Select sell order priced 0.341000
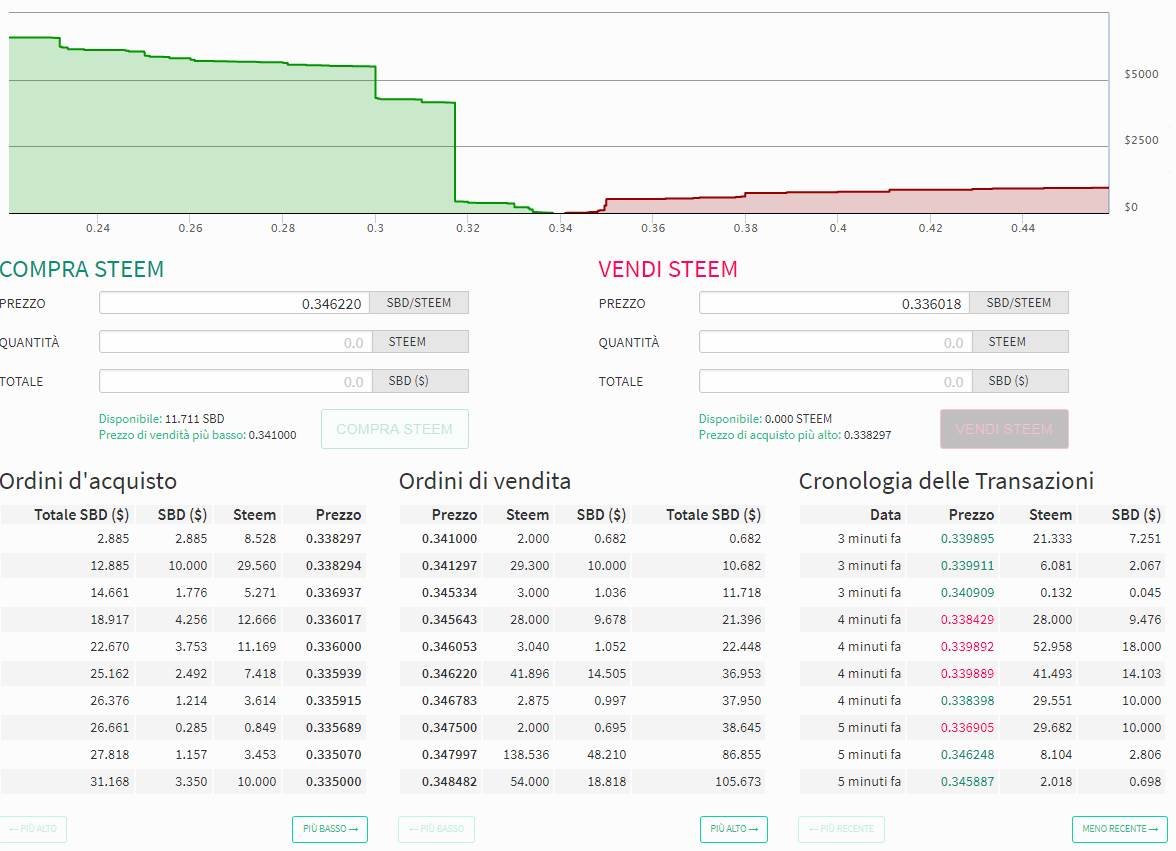The width and height of the screenshot is (1176, 851). tap(583, 538)
